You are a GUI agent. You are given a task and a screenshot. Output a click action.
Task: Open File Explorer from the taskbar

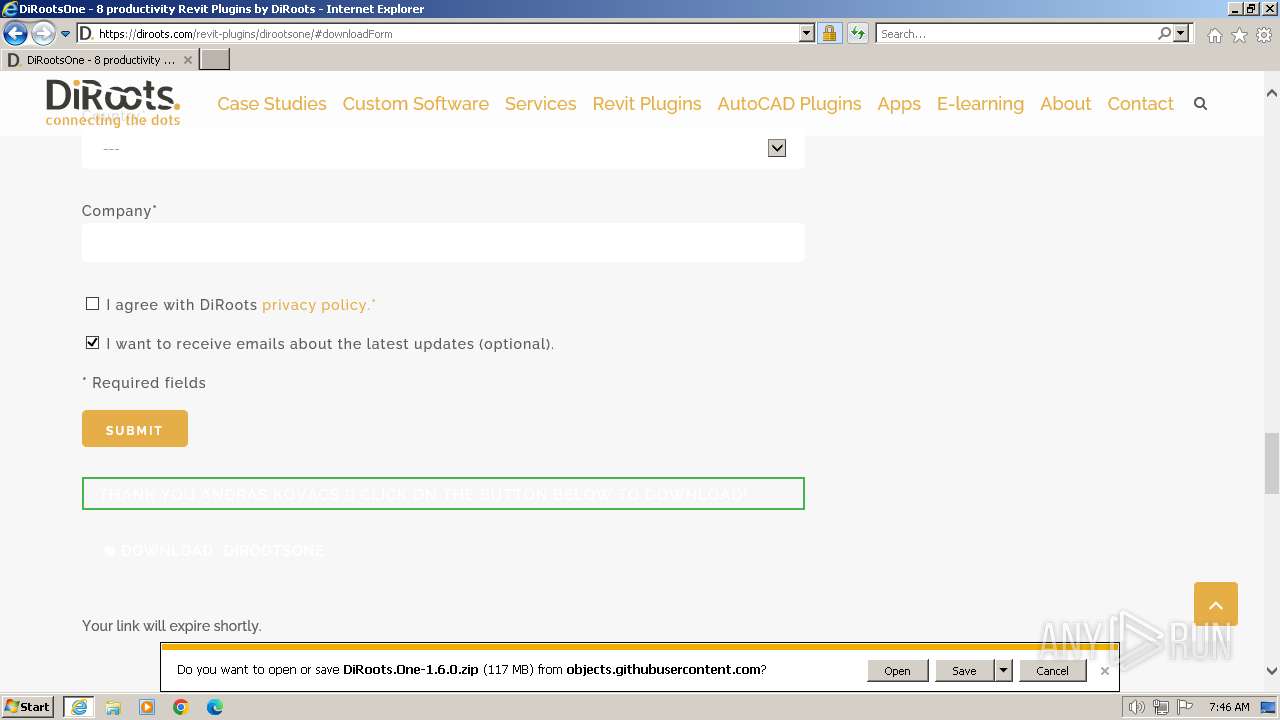(x=113, y=707)
